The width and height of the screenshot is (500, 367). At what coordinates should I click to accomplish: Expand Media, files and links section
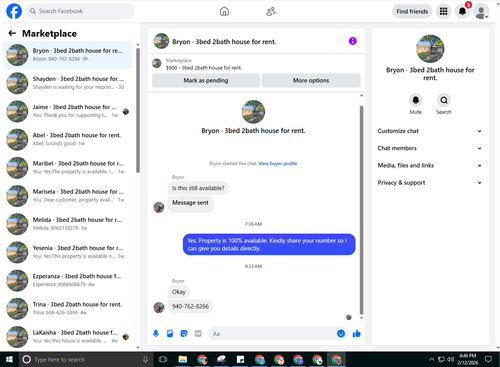(x=429, y=165)
